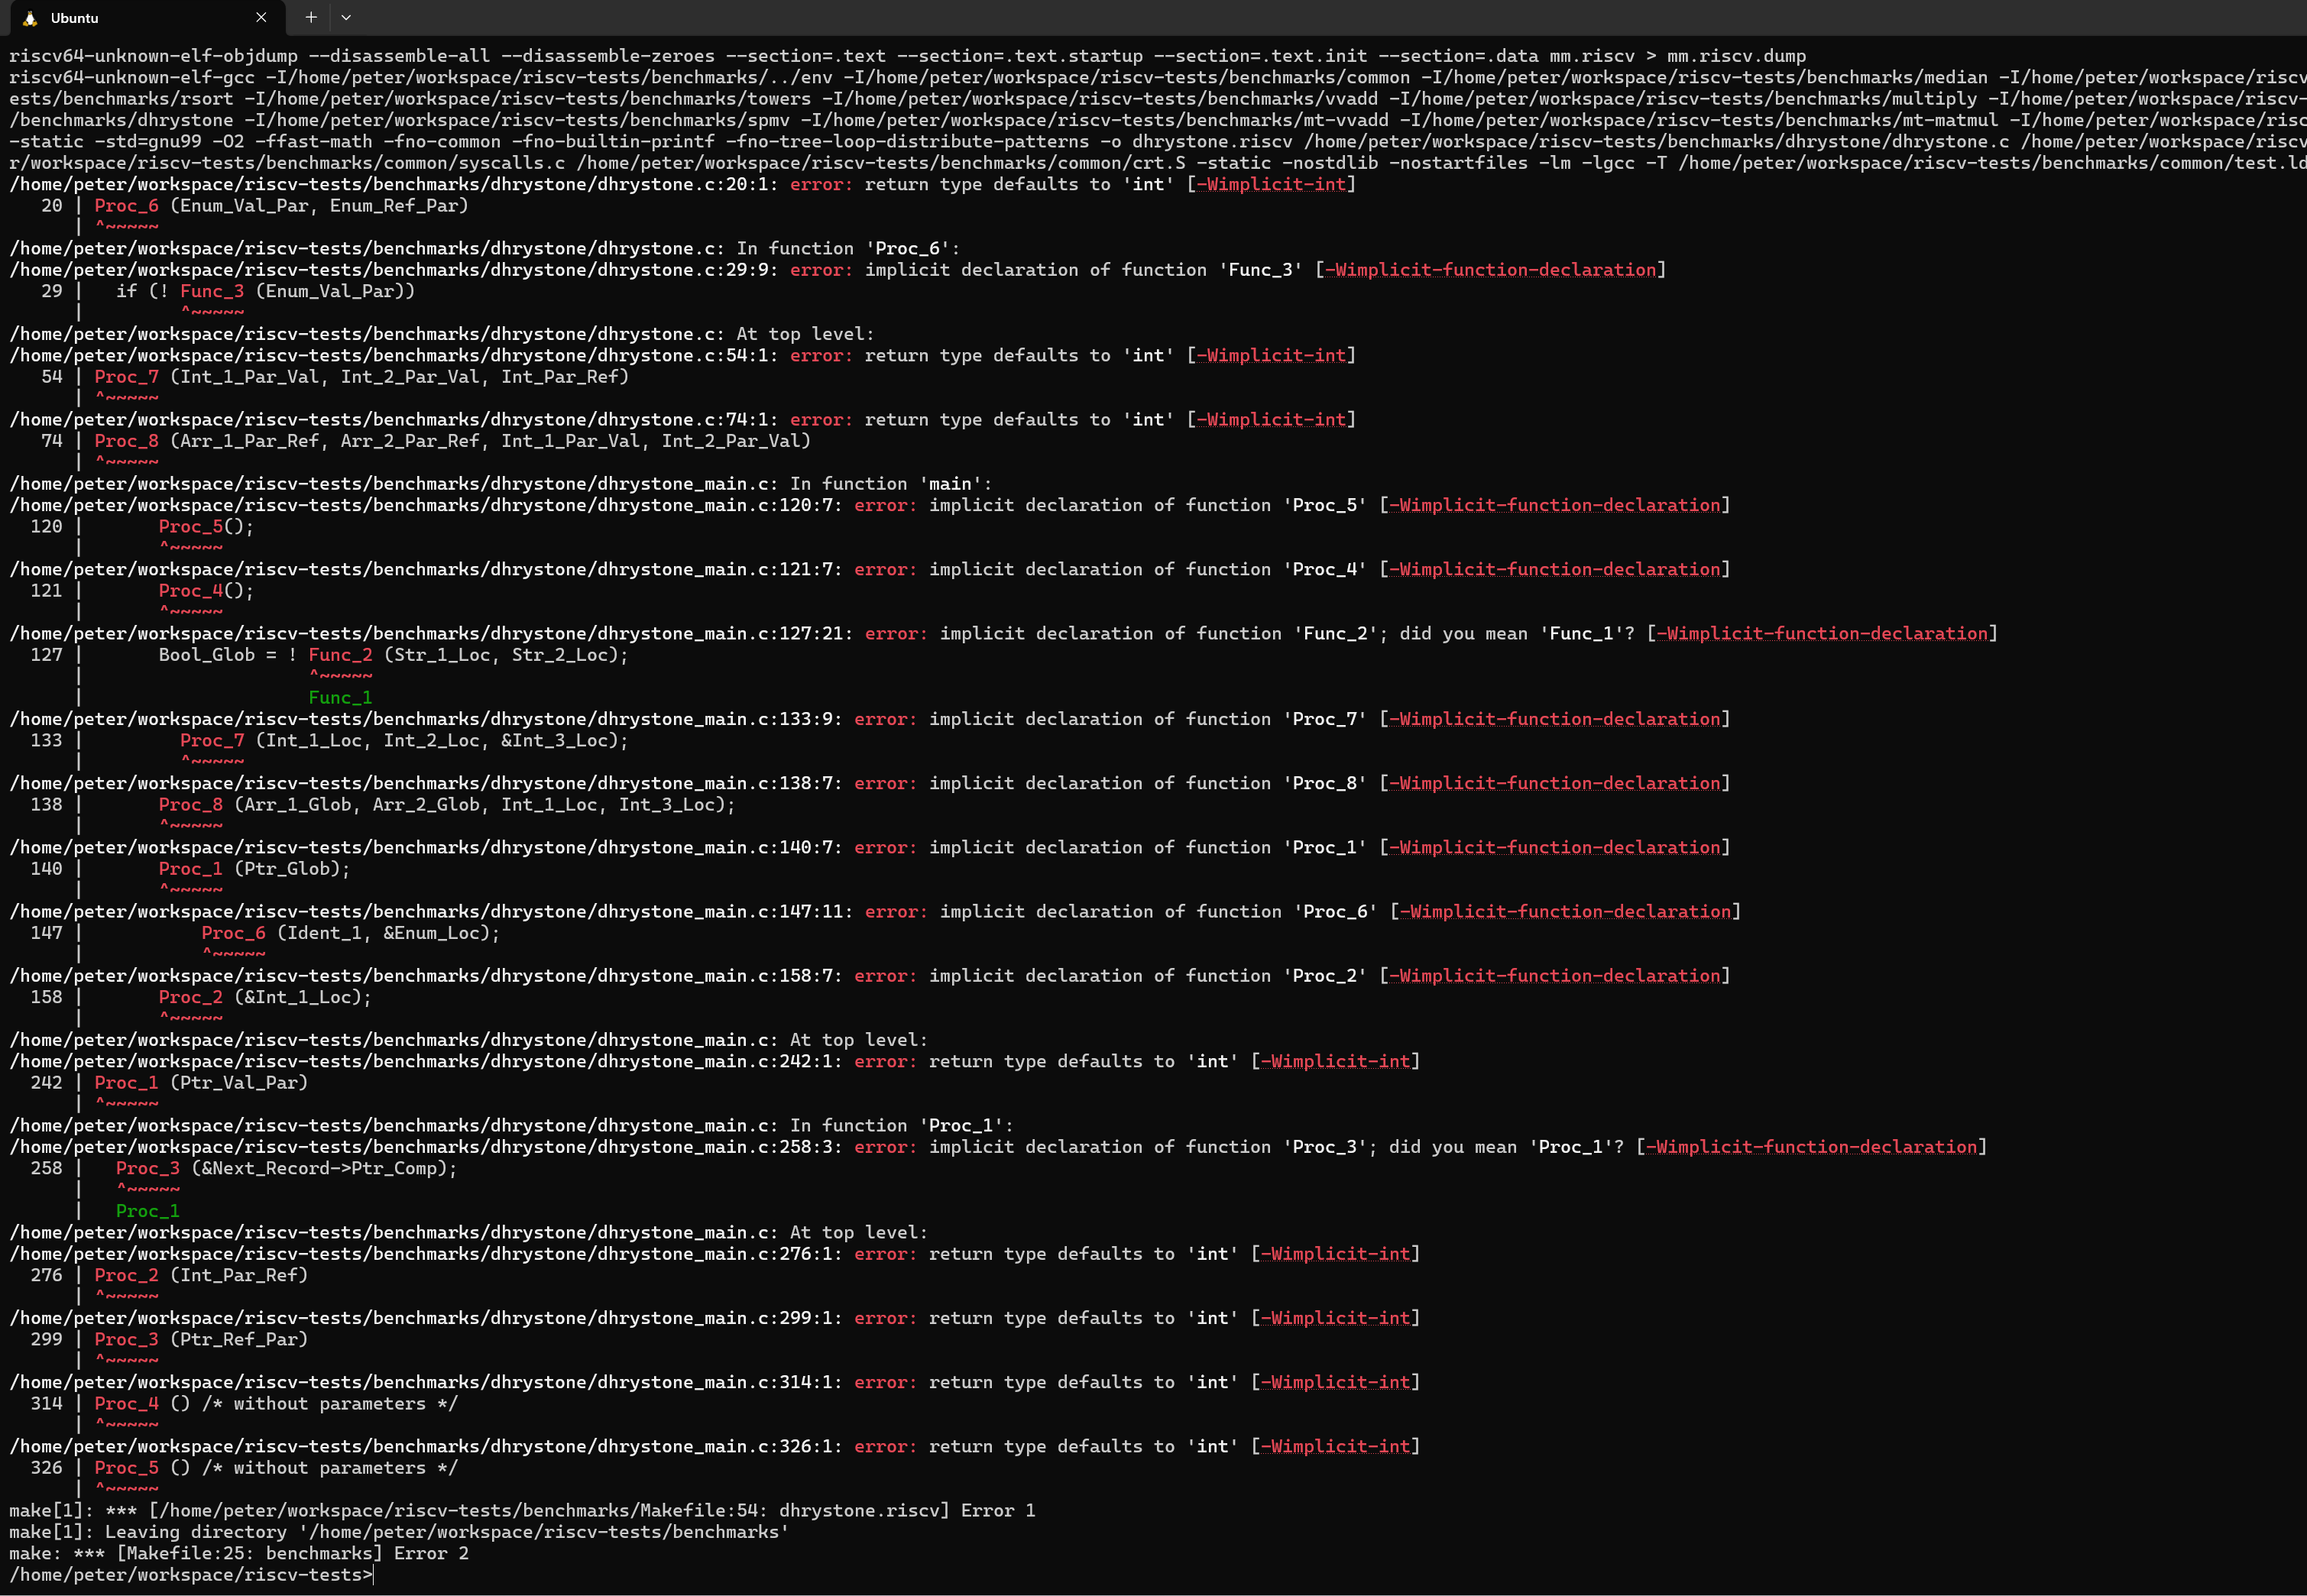This screenshot has height=1596, width=2307.
Task: Click source line 158 'Proc_2 (&Int_1_Loc);'
Action: [201, 997]
